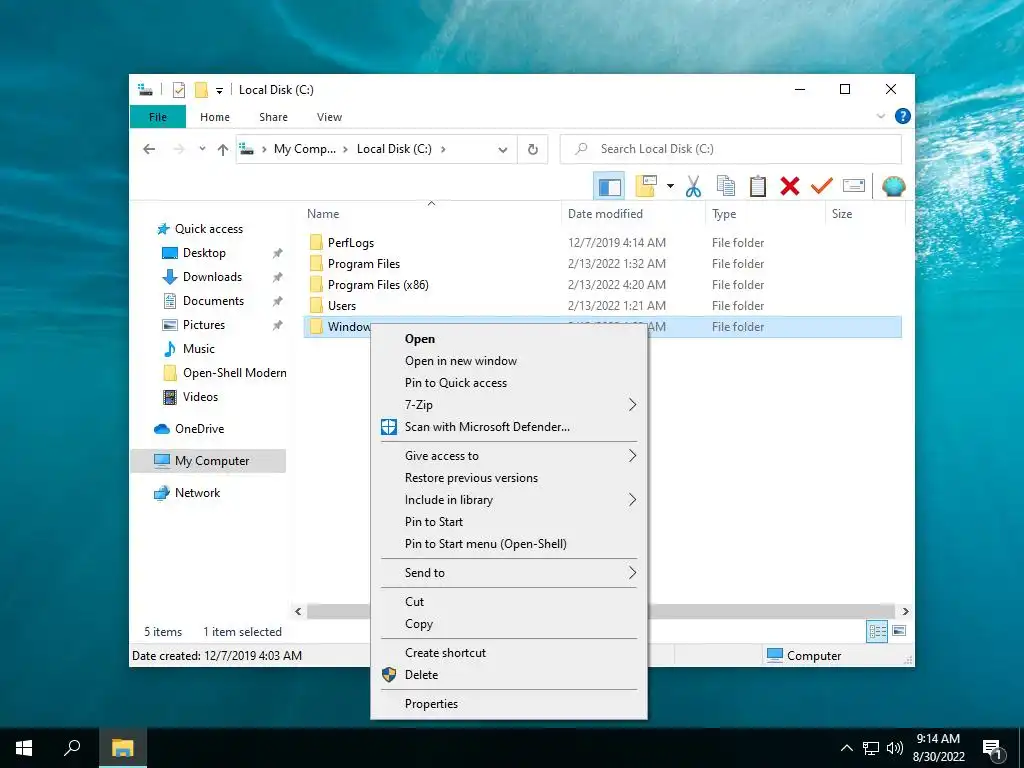Click the blue Help question mark icon
This screenshot has width=1024, height=768.
(903, 116)
